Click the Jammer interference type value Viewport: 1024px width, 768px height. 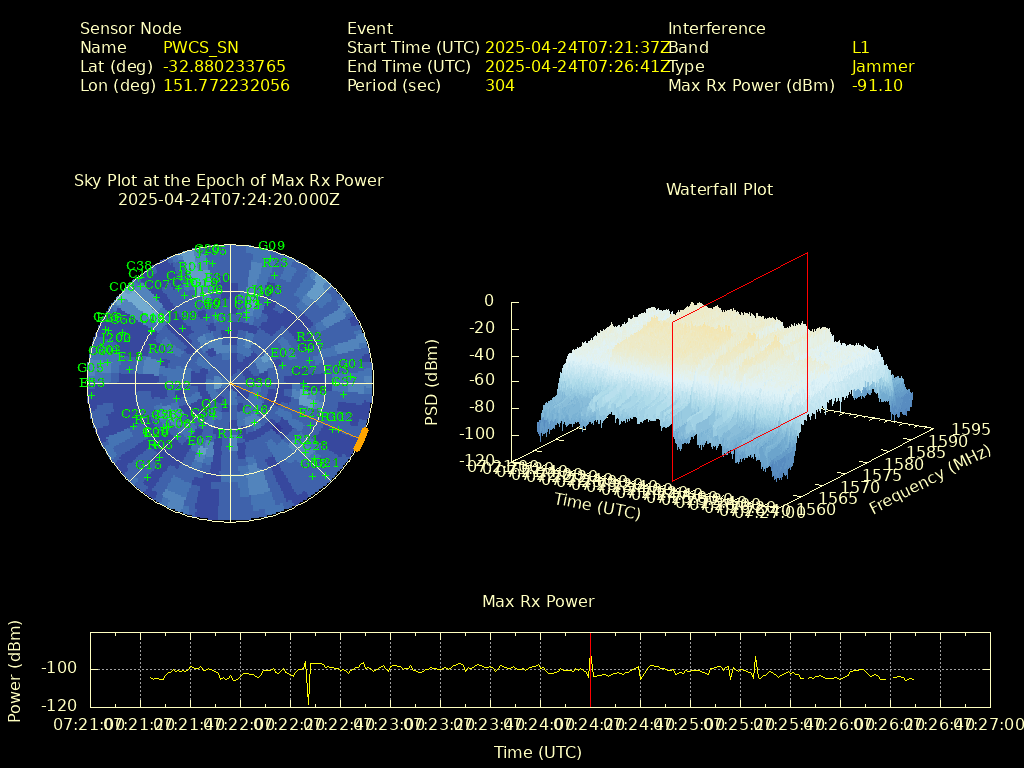click(x=883, y=67)
